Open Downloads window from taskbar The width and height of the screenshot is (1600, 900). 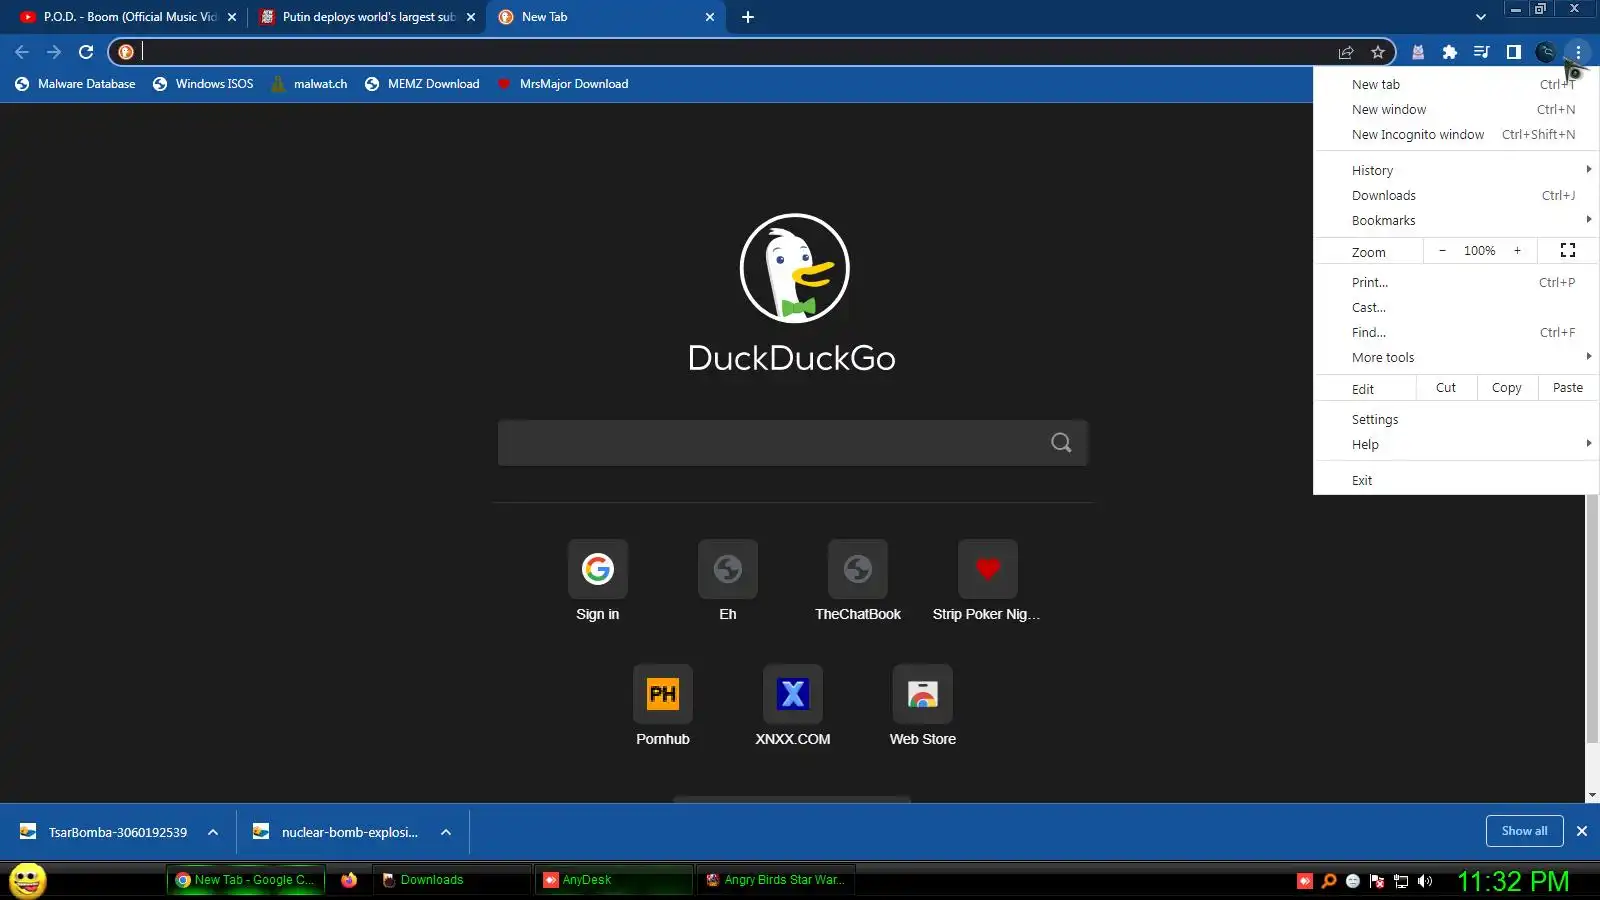click(x=452, y=880)
